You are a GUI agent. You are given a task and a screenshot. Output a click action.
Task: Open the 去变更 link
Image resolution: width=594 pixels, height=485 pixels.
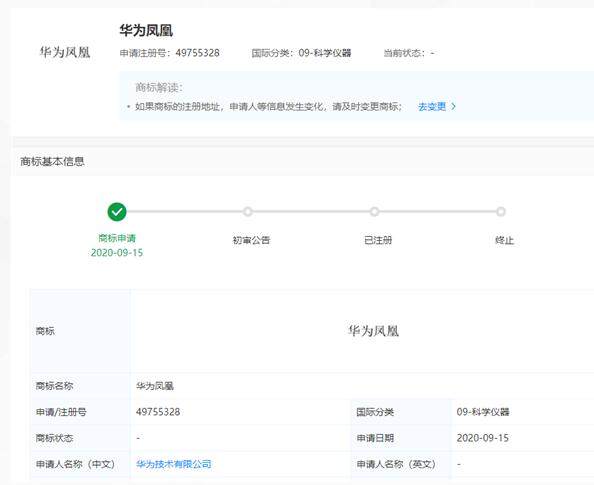432,107
